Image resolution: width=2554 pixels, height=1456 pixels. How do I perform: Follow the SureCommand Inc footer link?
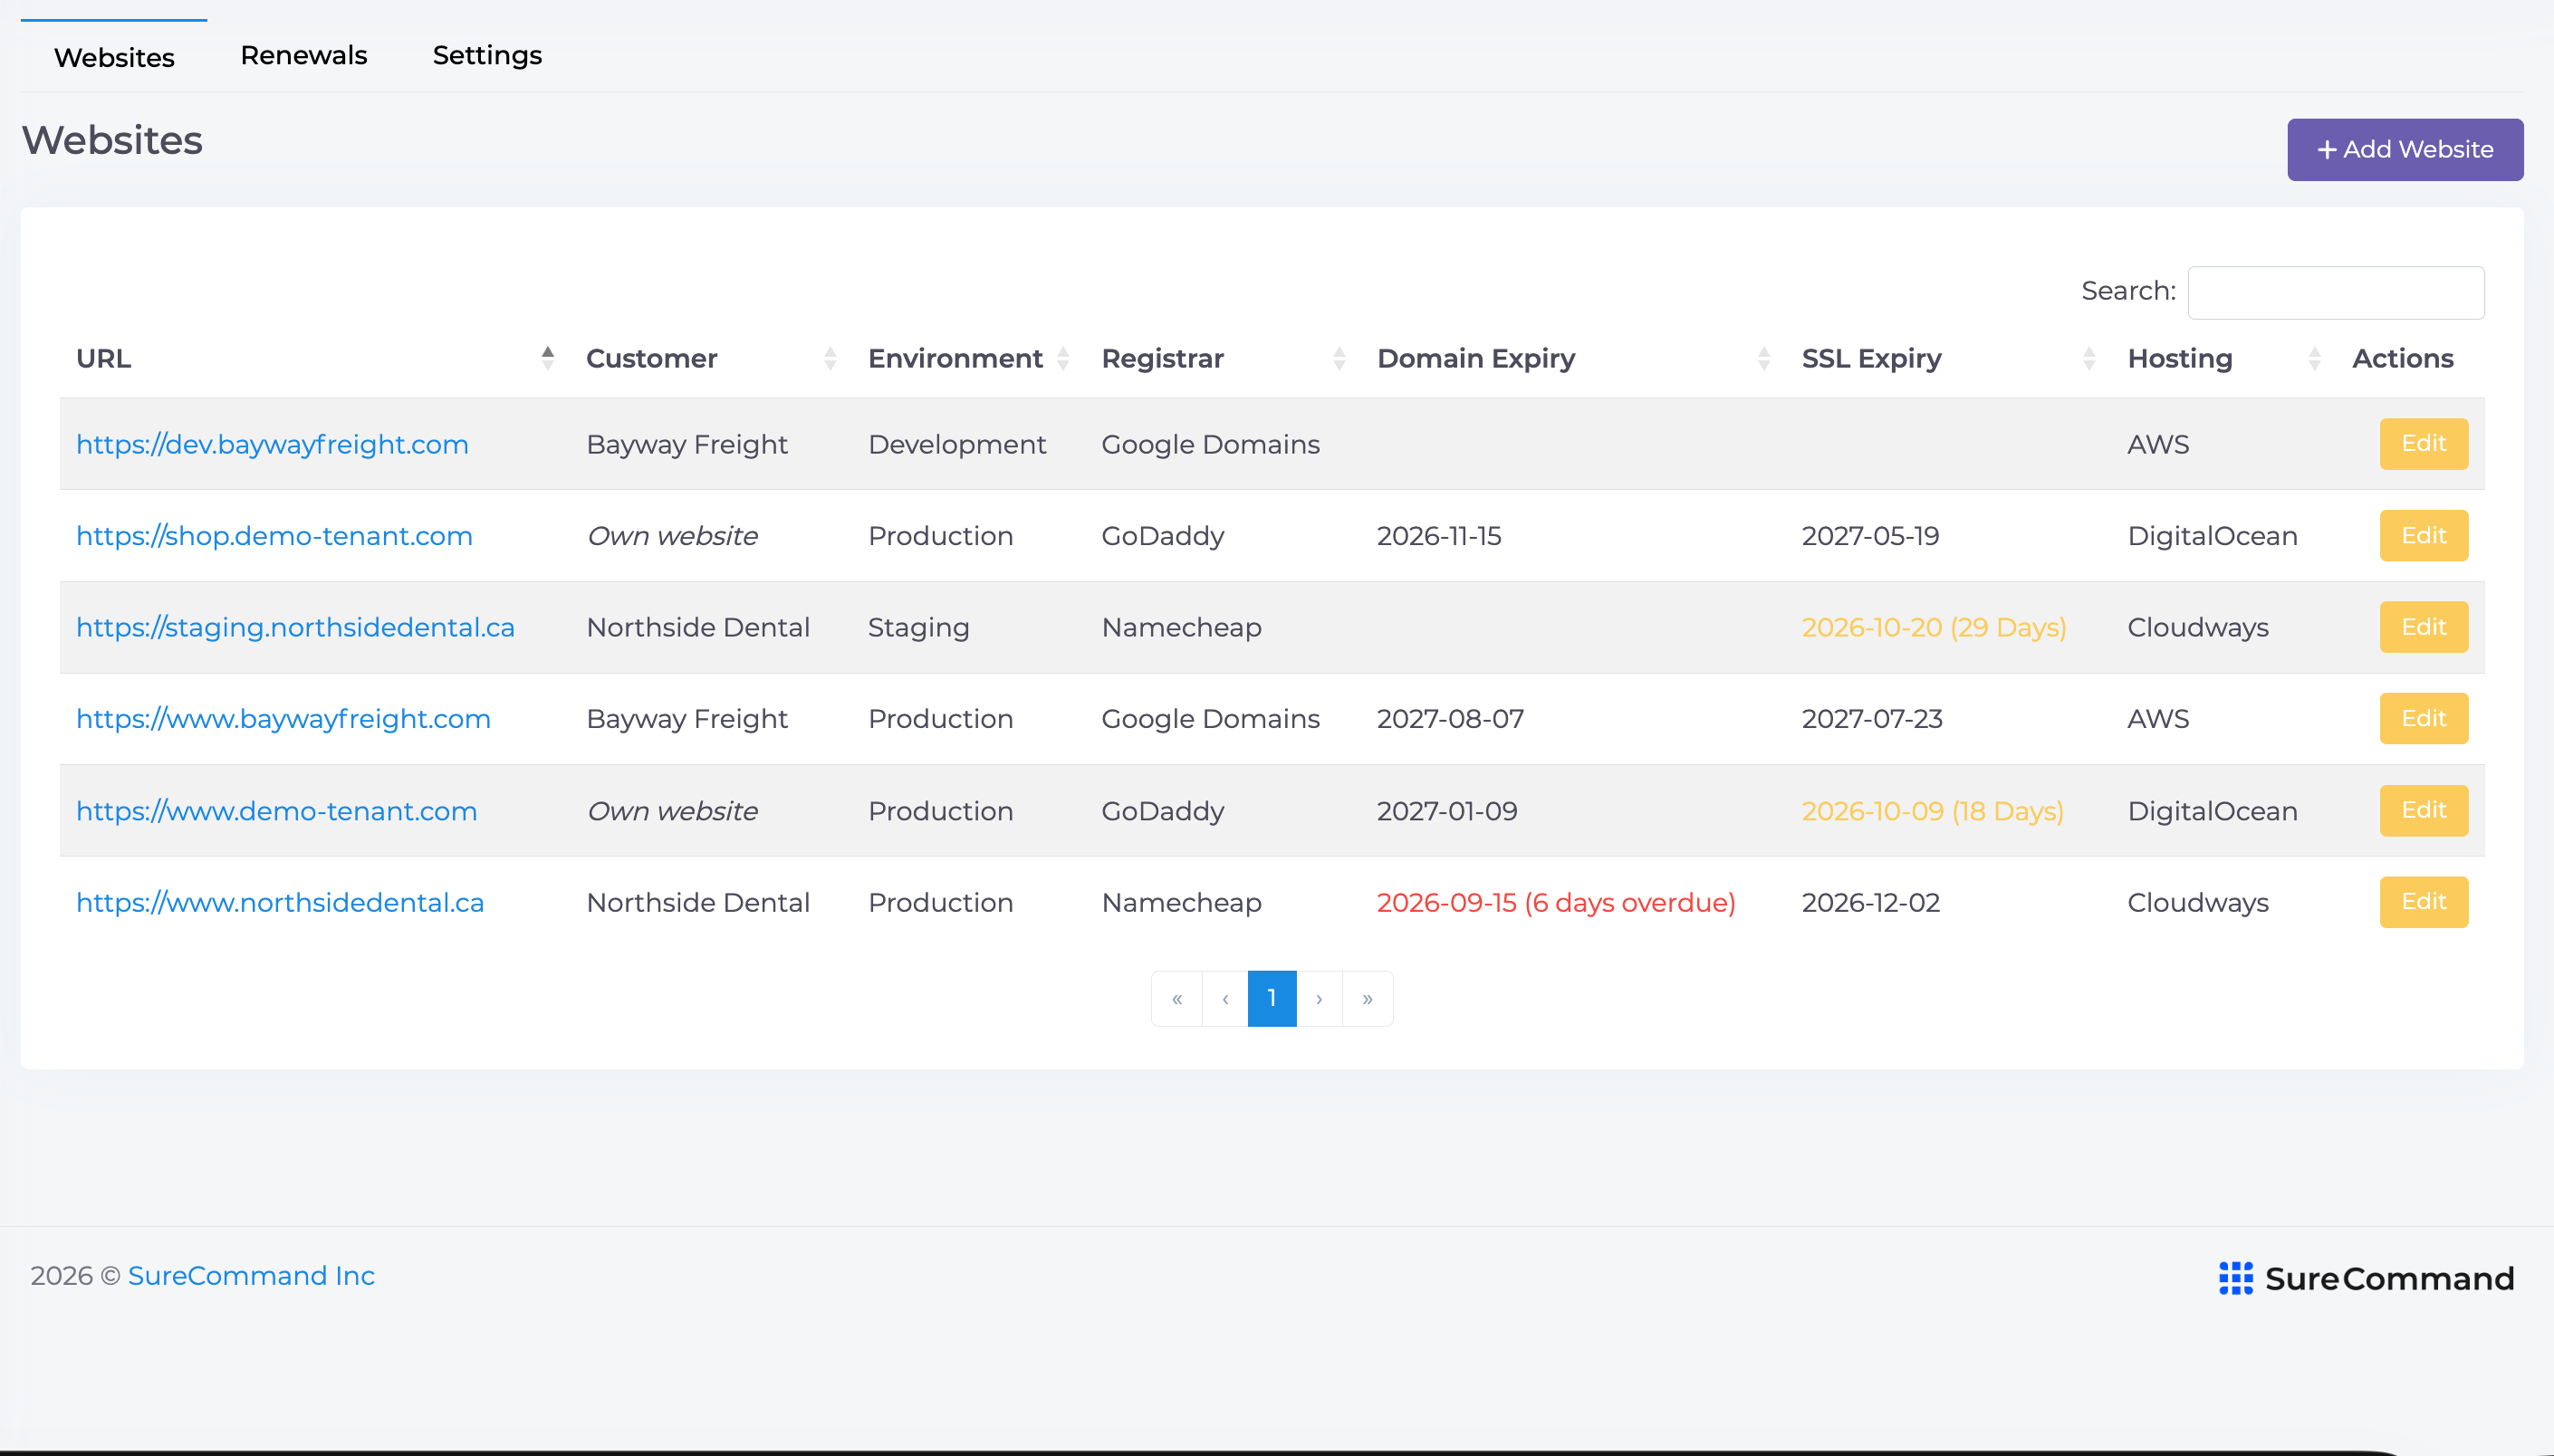(251, 1276)
